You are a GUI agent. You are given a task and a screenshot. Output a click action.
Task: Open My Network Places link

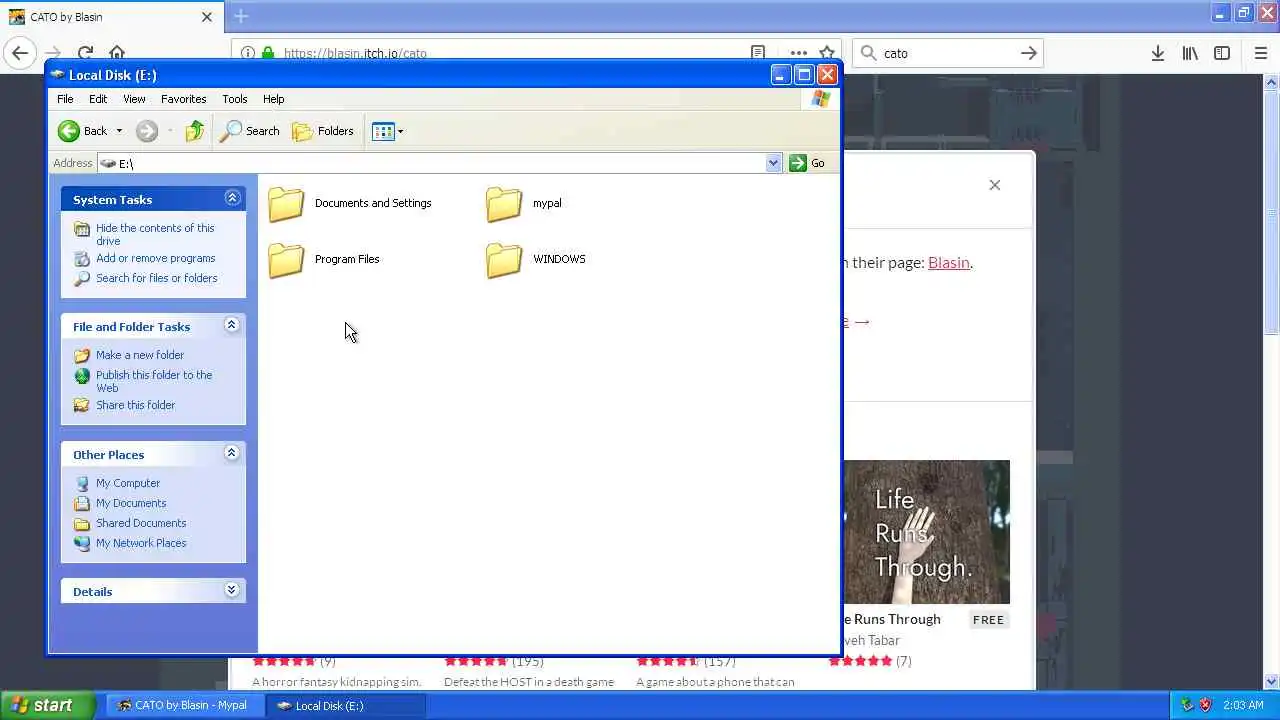pyautogui.click(x=141, y=543)
